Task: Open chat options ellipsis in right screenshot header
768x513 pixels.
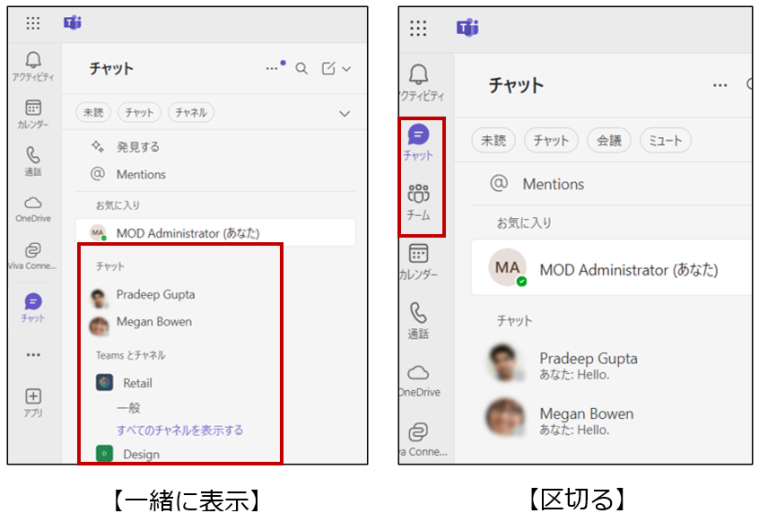Action: click(720, 85)
